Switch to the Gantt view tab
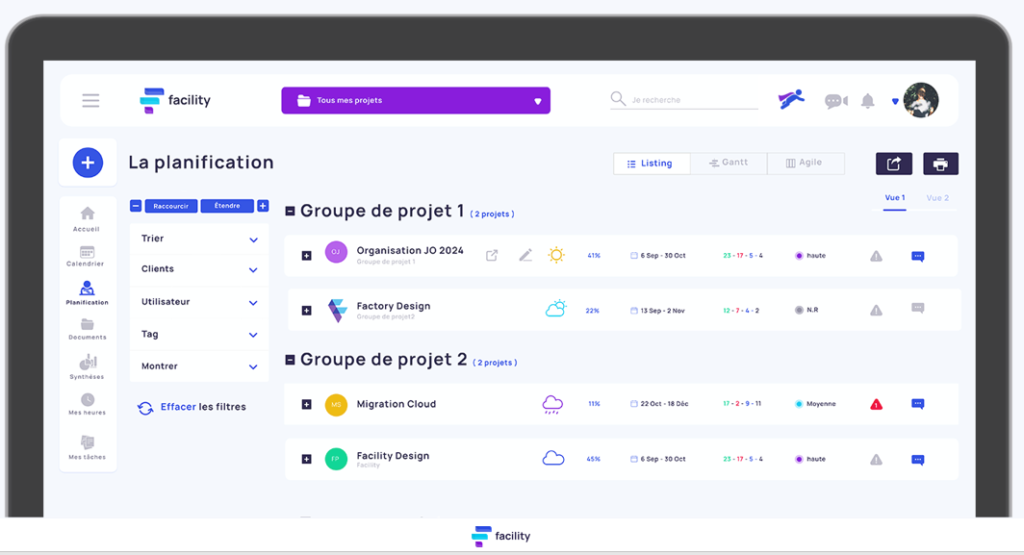 pyautogui.click(x=728, y=163)
